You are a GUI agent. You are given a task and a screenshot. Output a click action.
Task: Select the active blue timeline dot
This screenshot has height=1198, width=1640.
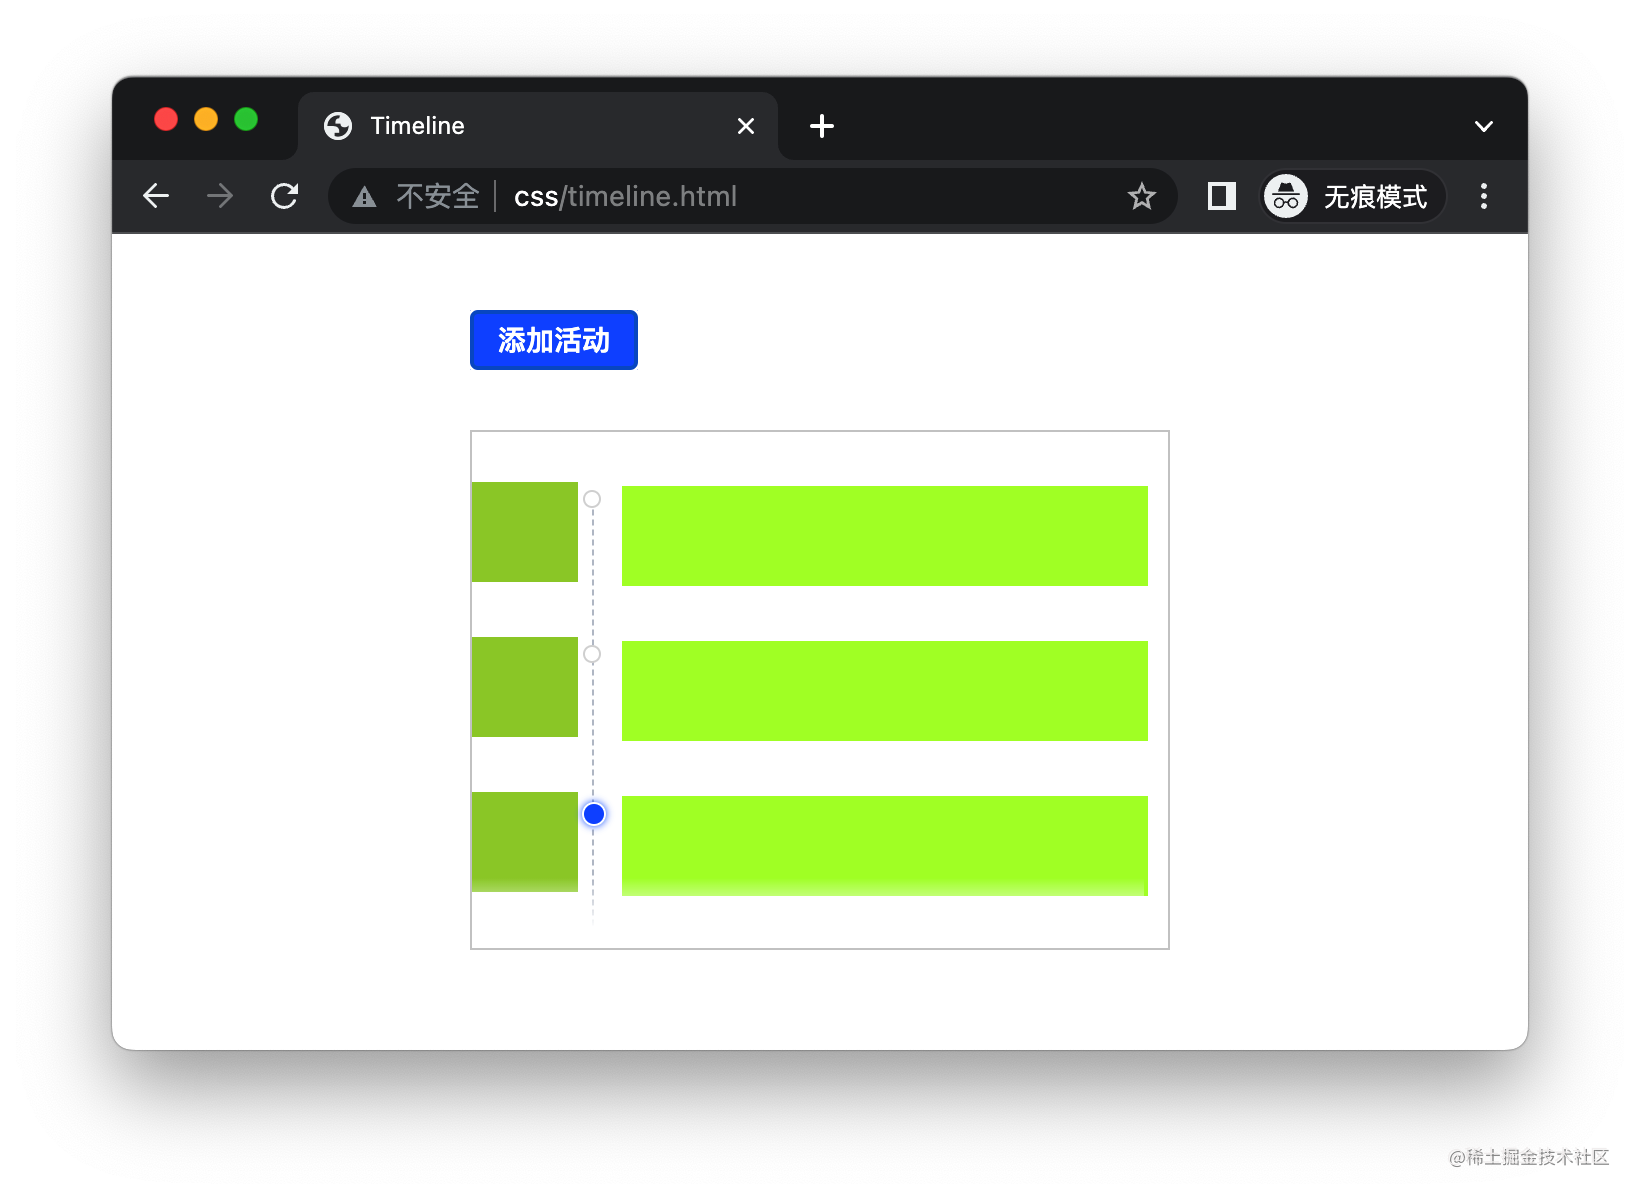point(592,814)
